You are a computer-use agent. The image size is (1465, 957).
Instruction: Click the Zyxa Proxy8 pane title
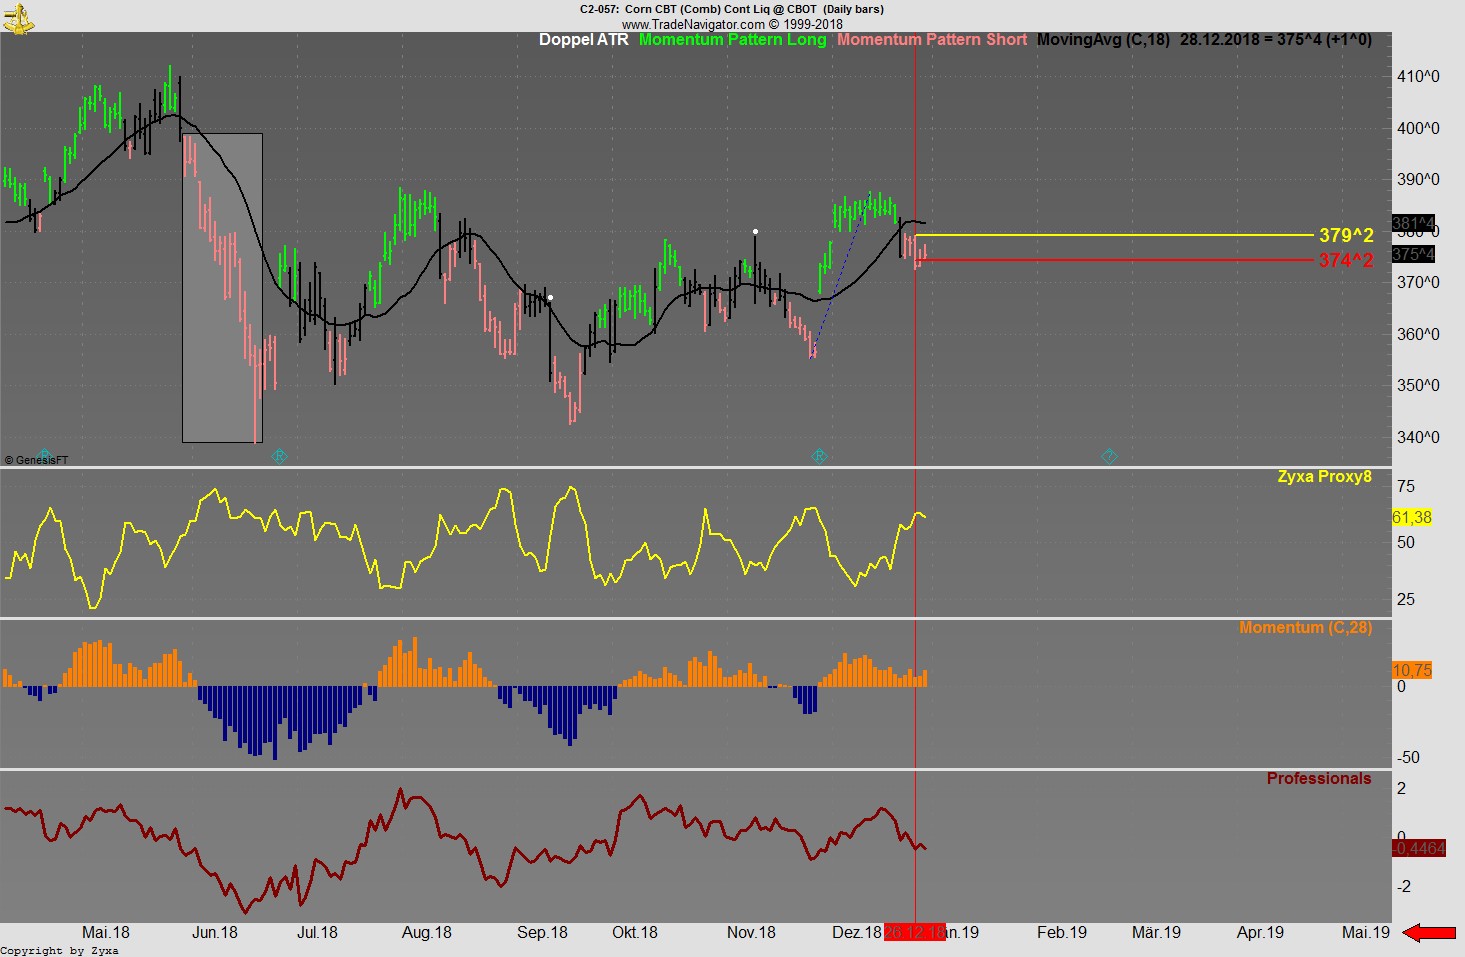(1324, 477)
